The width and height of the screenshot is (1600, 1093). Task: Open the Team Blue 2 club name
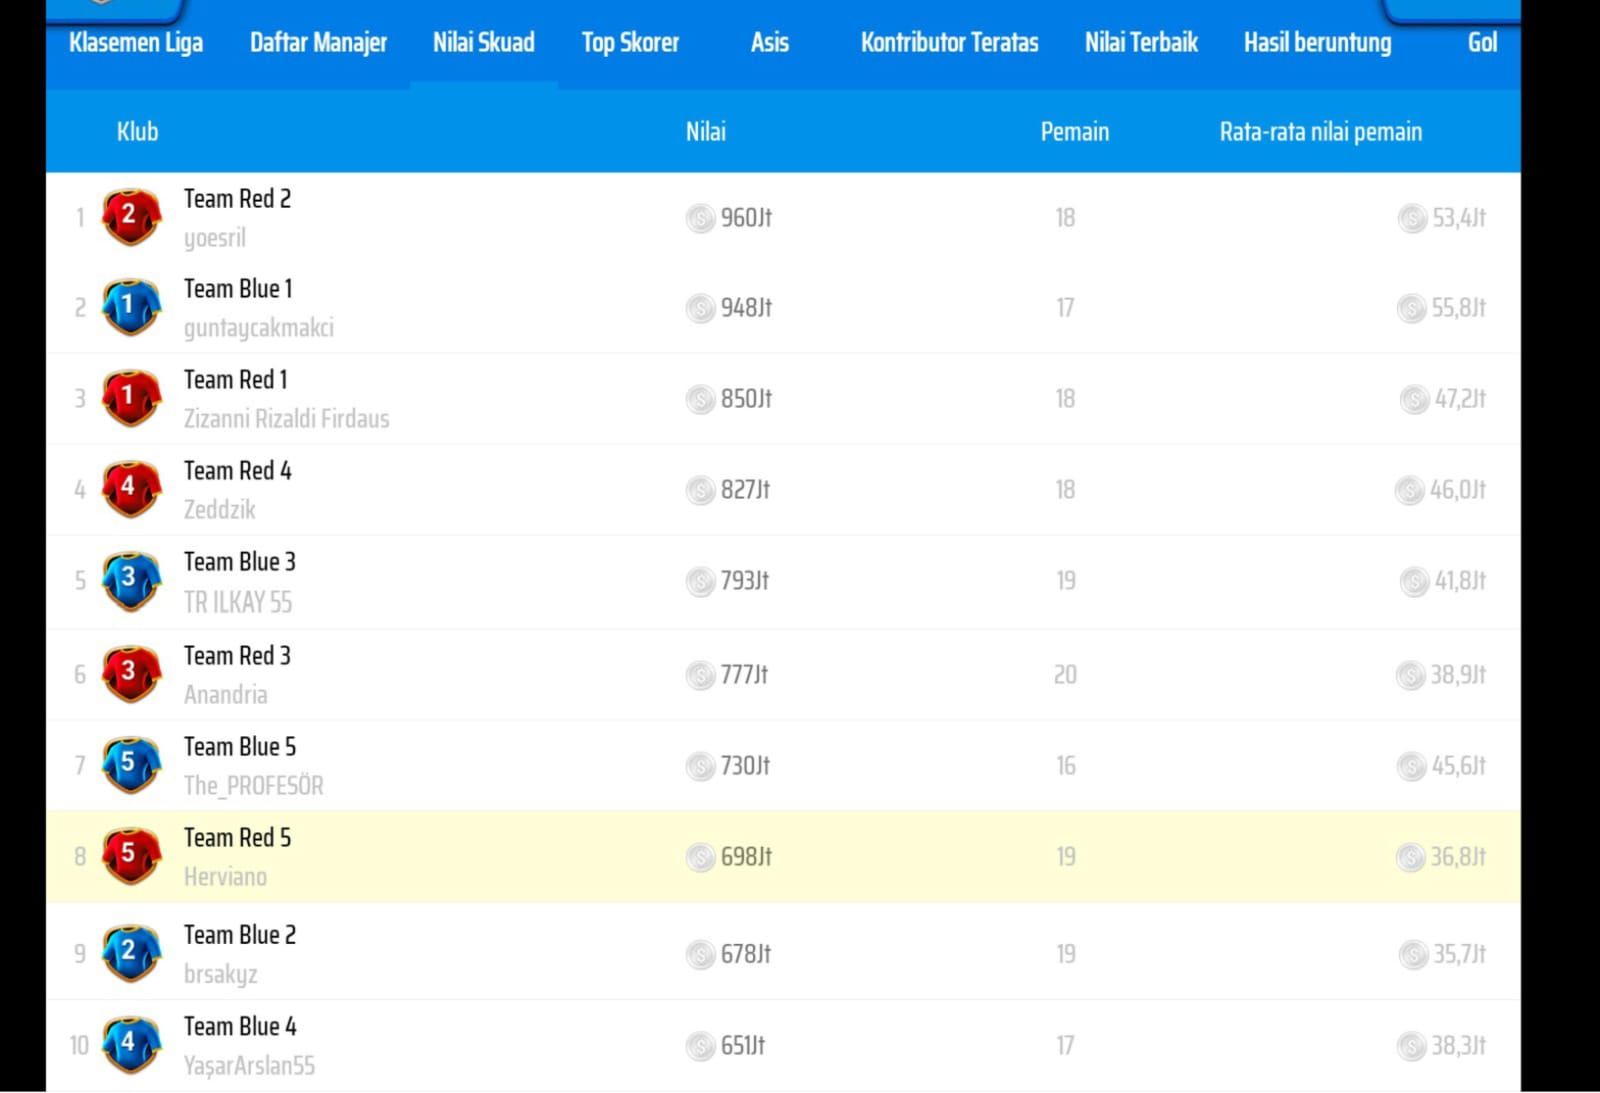click(240, 935)
